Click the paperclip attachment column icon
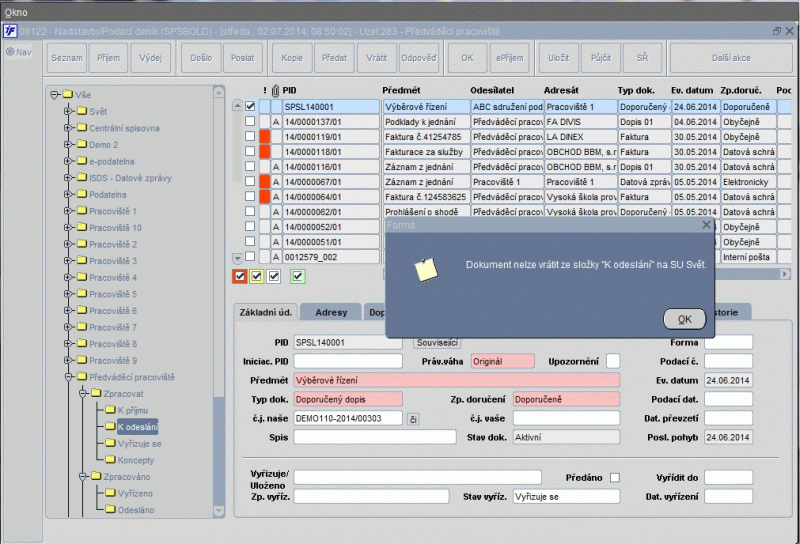The height and width of the screenshot is (544, 800). tap(276, 91)
